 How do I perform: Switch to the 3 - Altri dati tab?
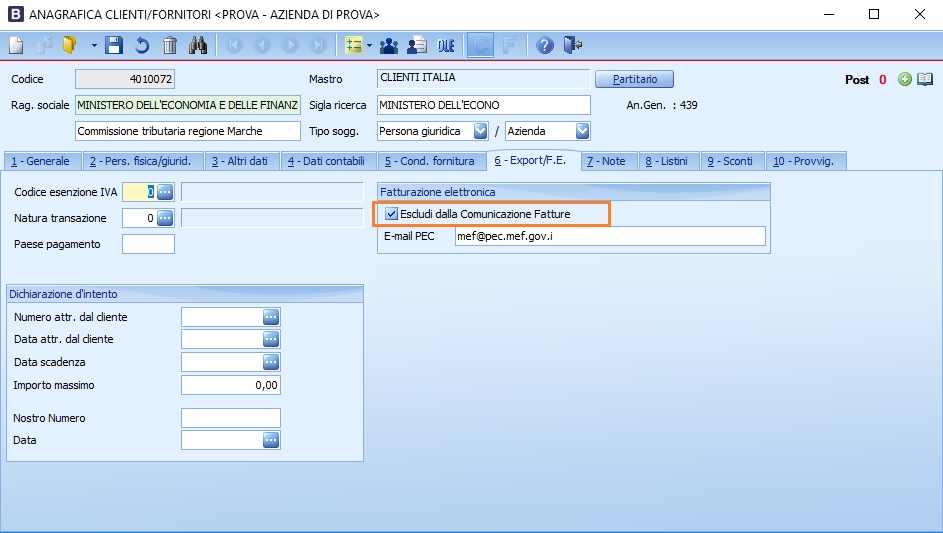click(240, 161)
